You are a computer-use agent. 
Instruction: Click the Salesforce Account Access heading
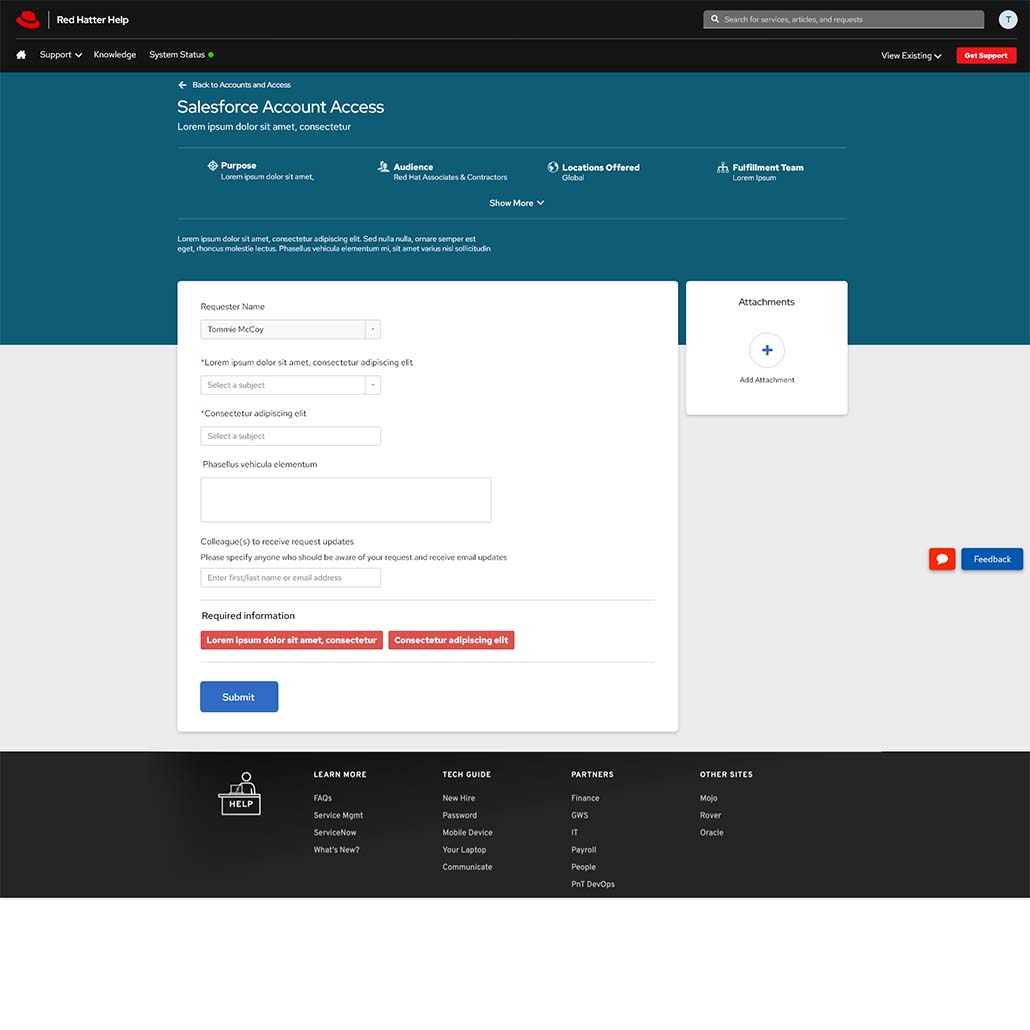pos(280,106)
